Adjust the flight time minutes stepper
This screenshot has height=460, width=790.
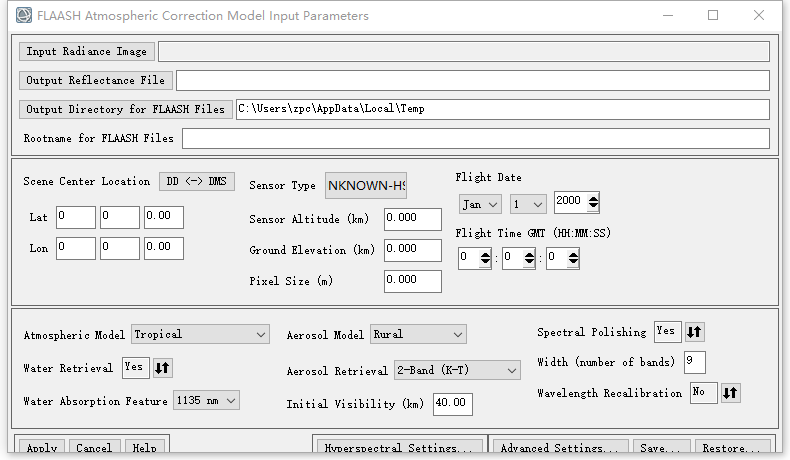click(529, 258)
